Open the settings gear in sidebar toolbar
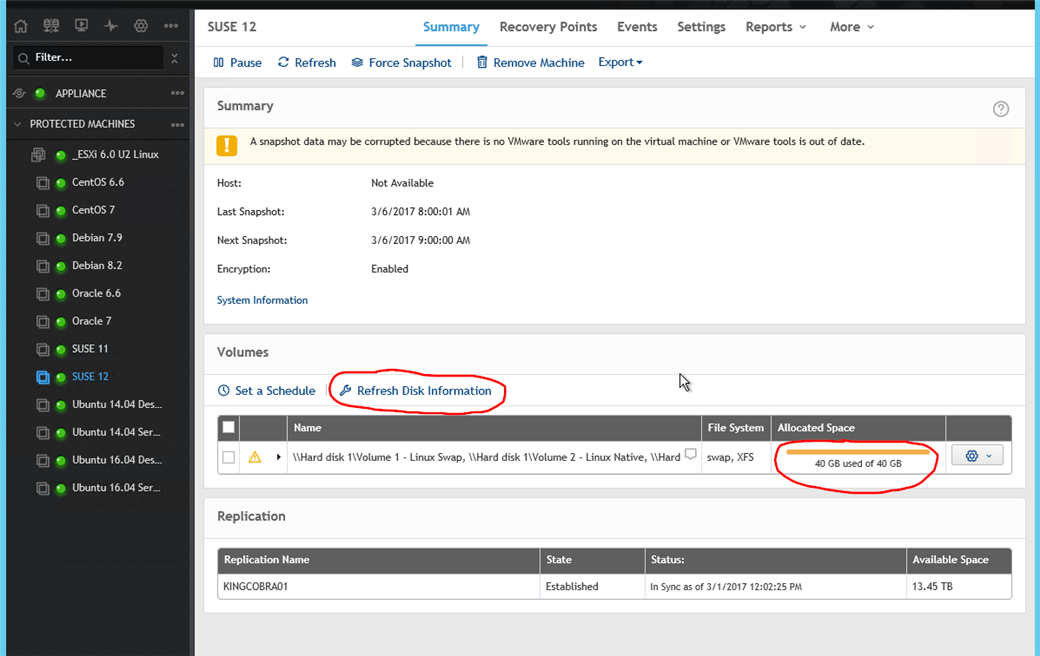1040x656 pixels. point(141,26)
